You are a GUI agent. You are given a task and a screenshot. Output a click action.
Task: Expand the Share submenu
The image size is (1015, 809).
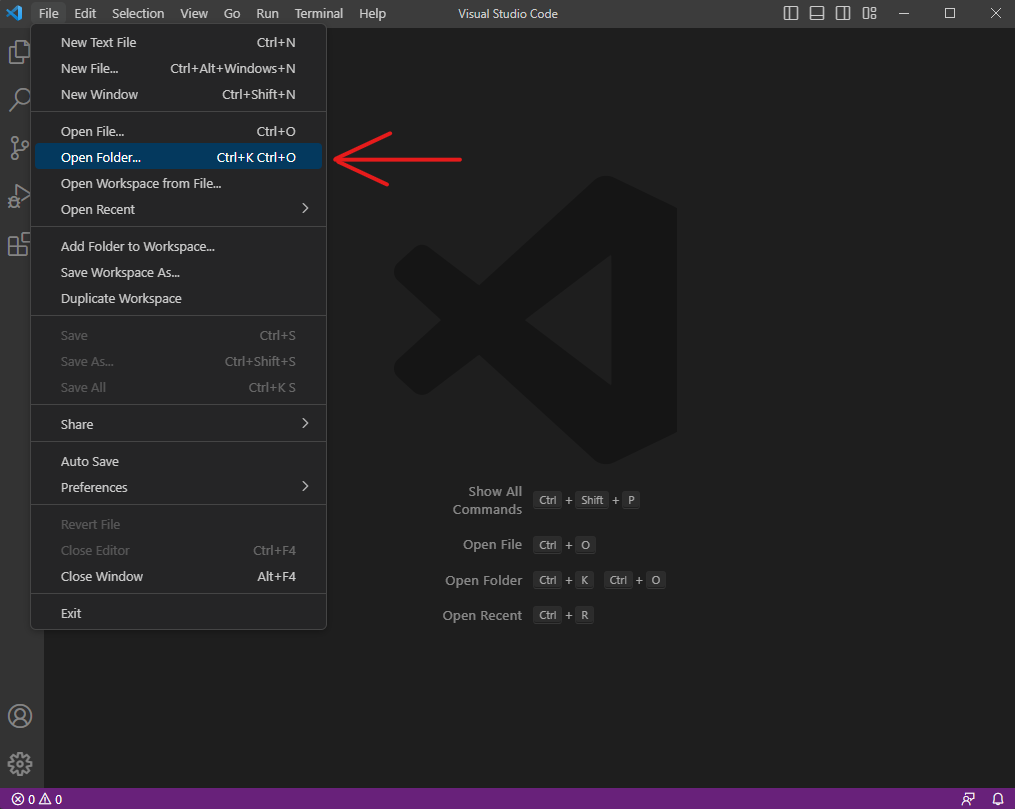[x=180, y=424]
